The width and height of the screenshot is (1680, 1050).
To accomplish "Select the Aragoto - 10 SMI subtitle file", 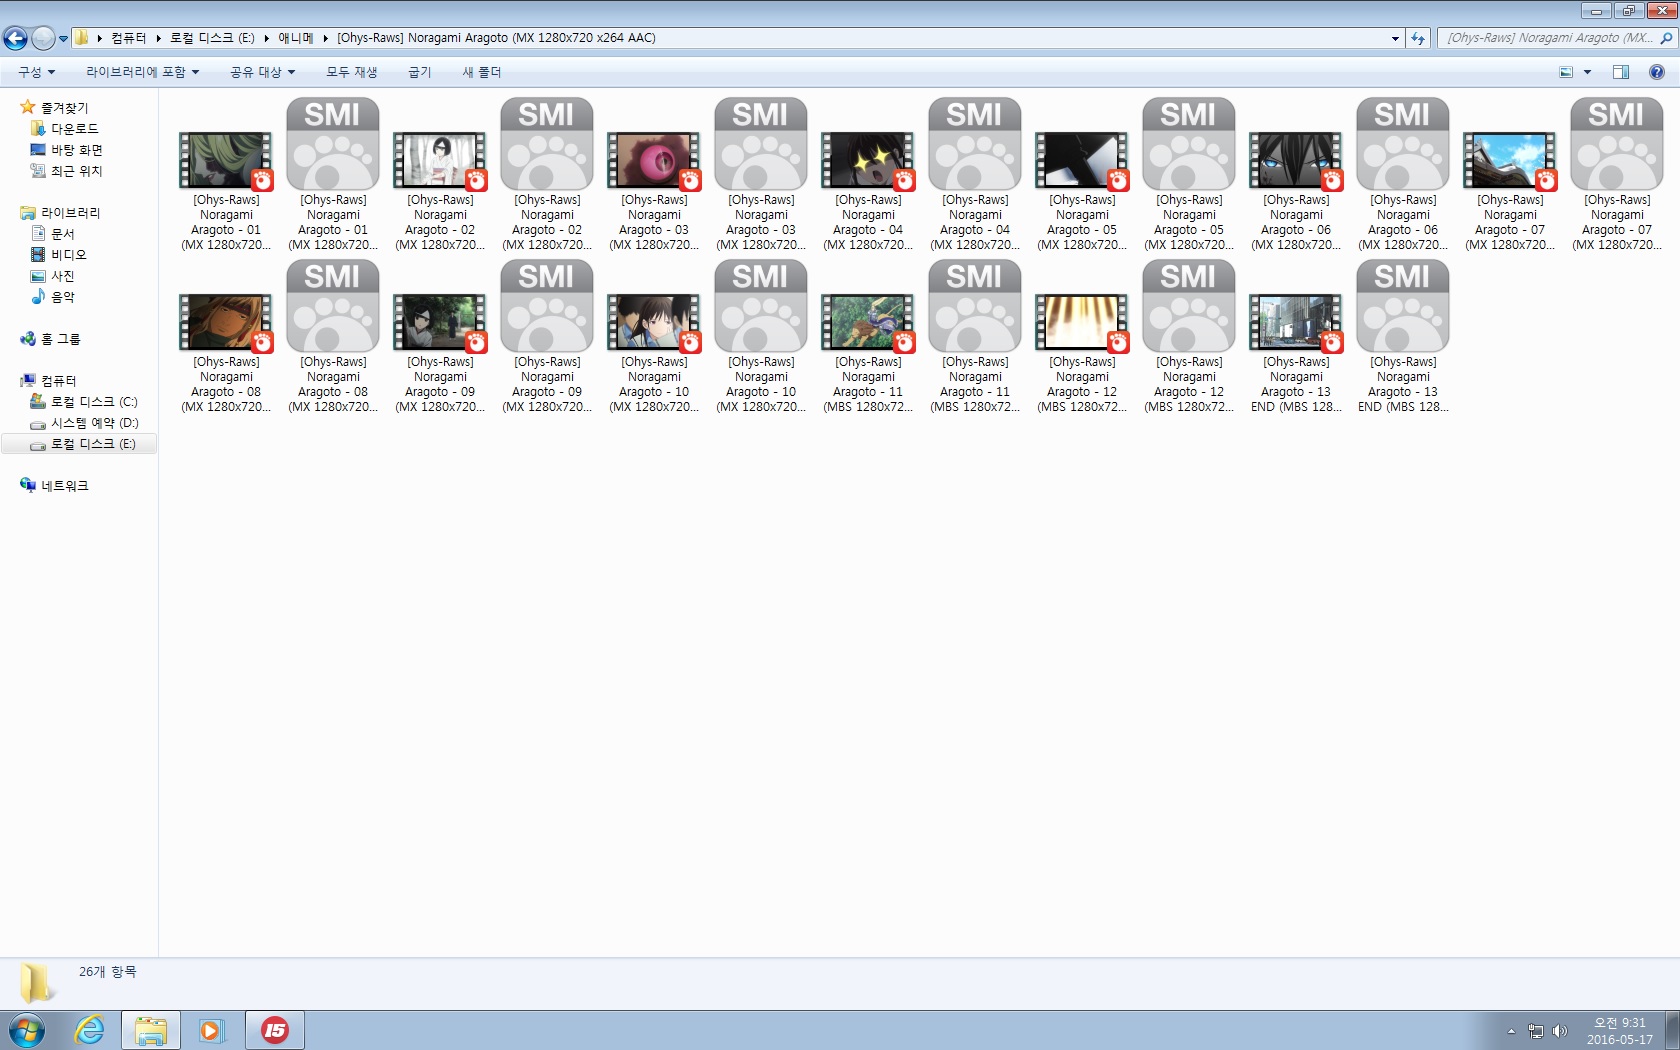I will [761, 306].
